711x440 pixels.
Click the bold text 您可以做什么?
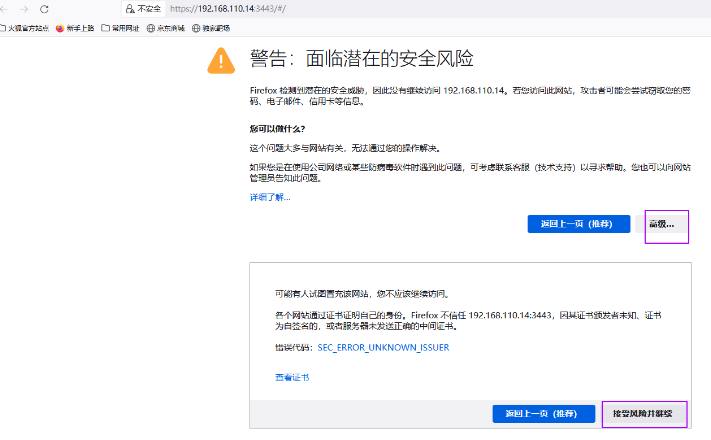277,129
